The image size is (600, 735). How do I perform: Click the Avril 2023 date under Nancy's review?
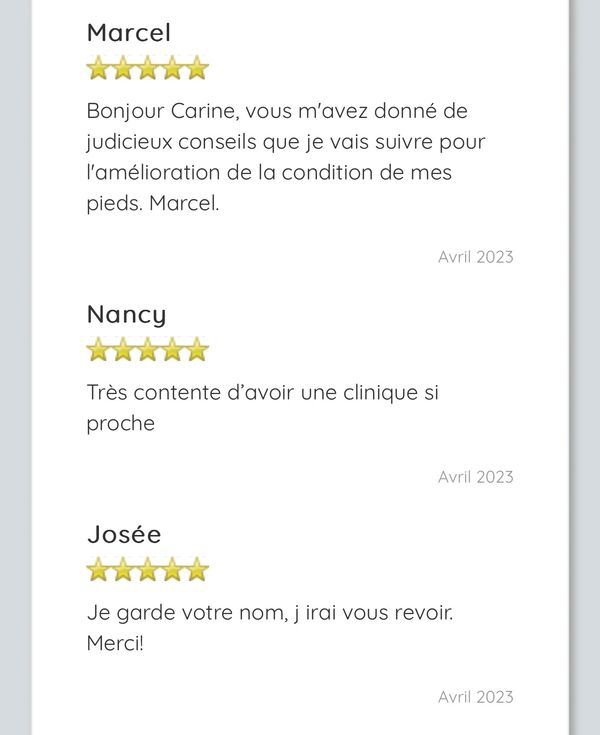(475, 477)
